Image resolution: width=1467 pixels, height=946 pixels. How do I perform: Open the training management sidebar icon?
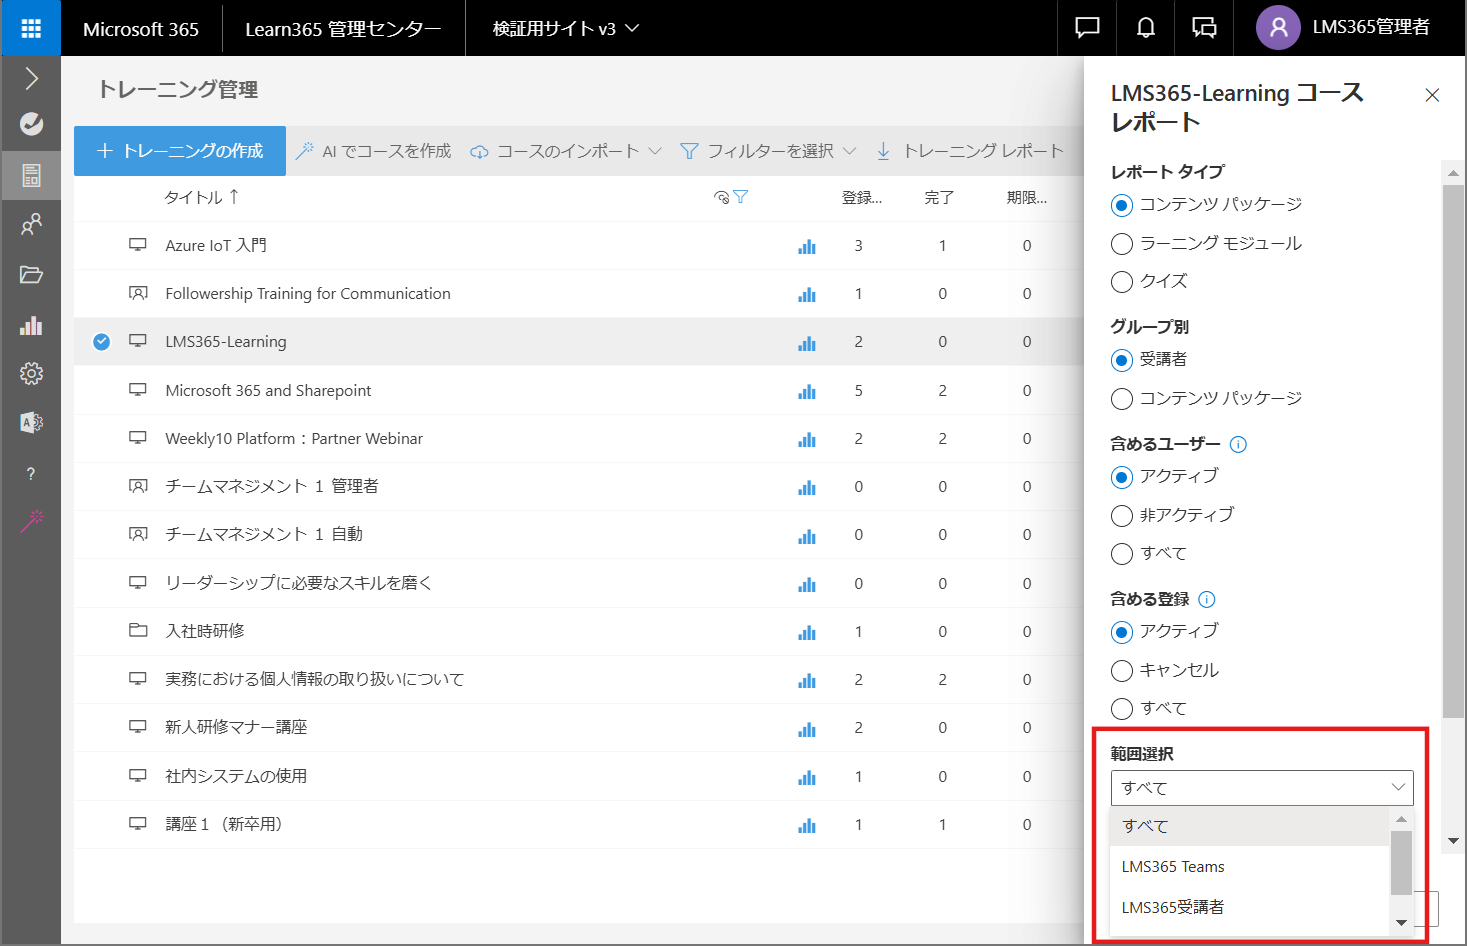coord(31,175)
